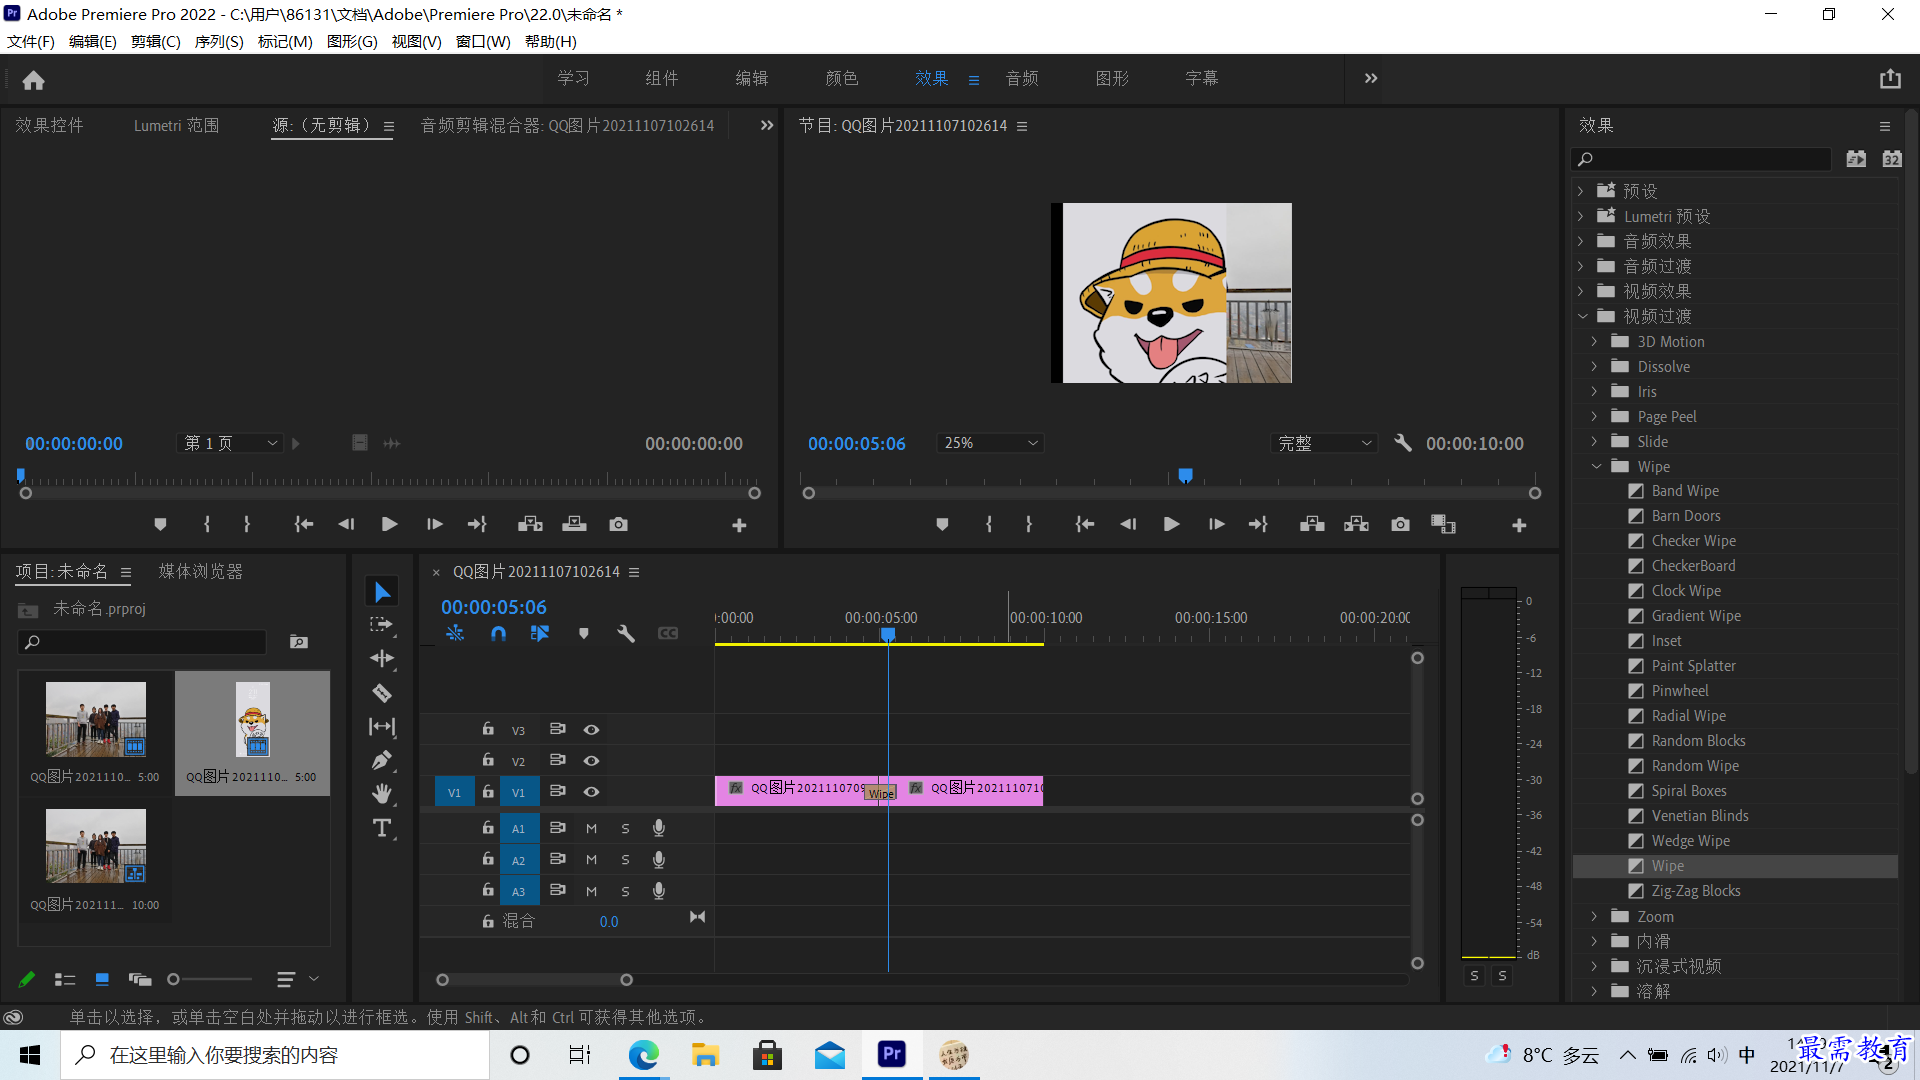Toggle V1 track output eye
This screenshot has width=1920, height=1080.
591,792
